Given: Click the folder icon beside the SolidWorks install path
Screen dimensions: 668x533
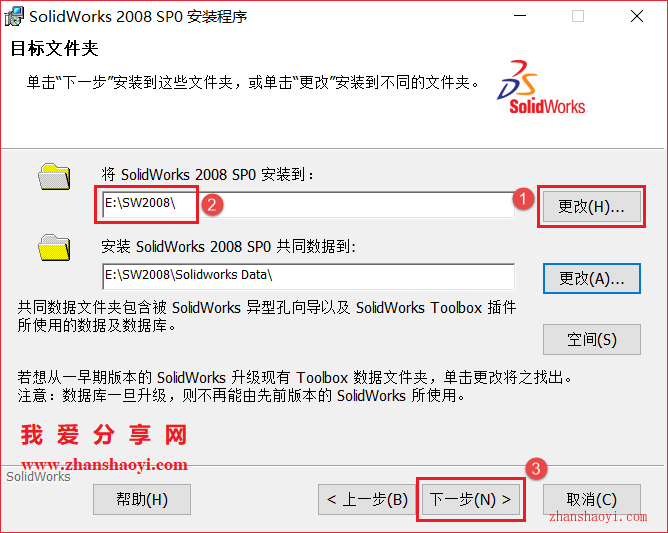Looking at the screenshot, I should [x=54, y=176].
